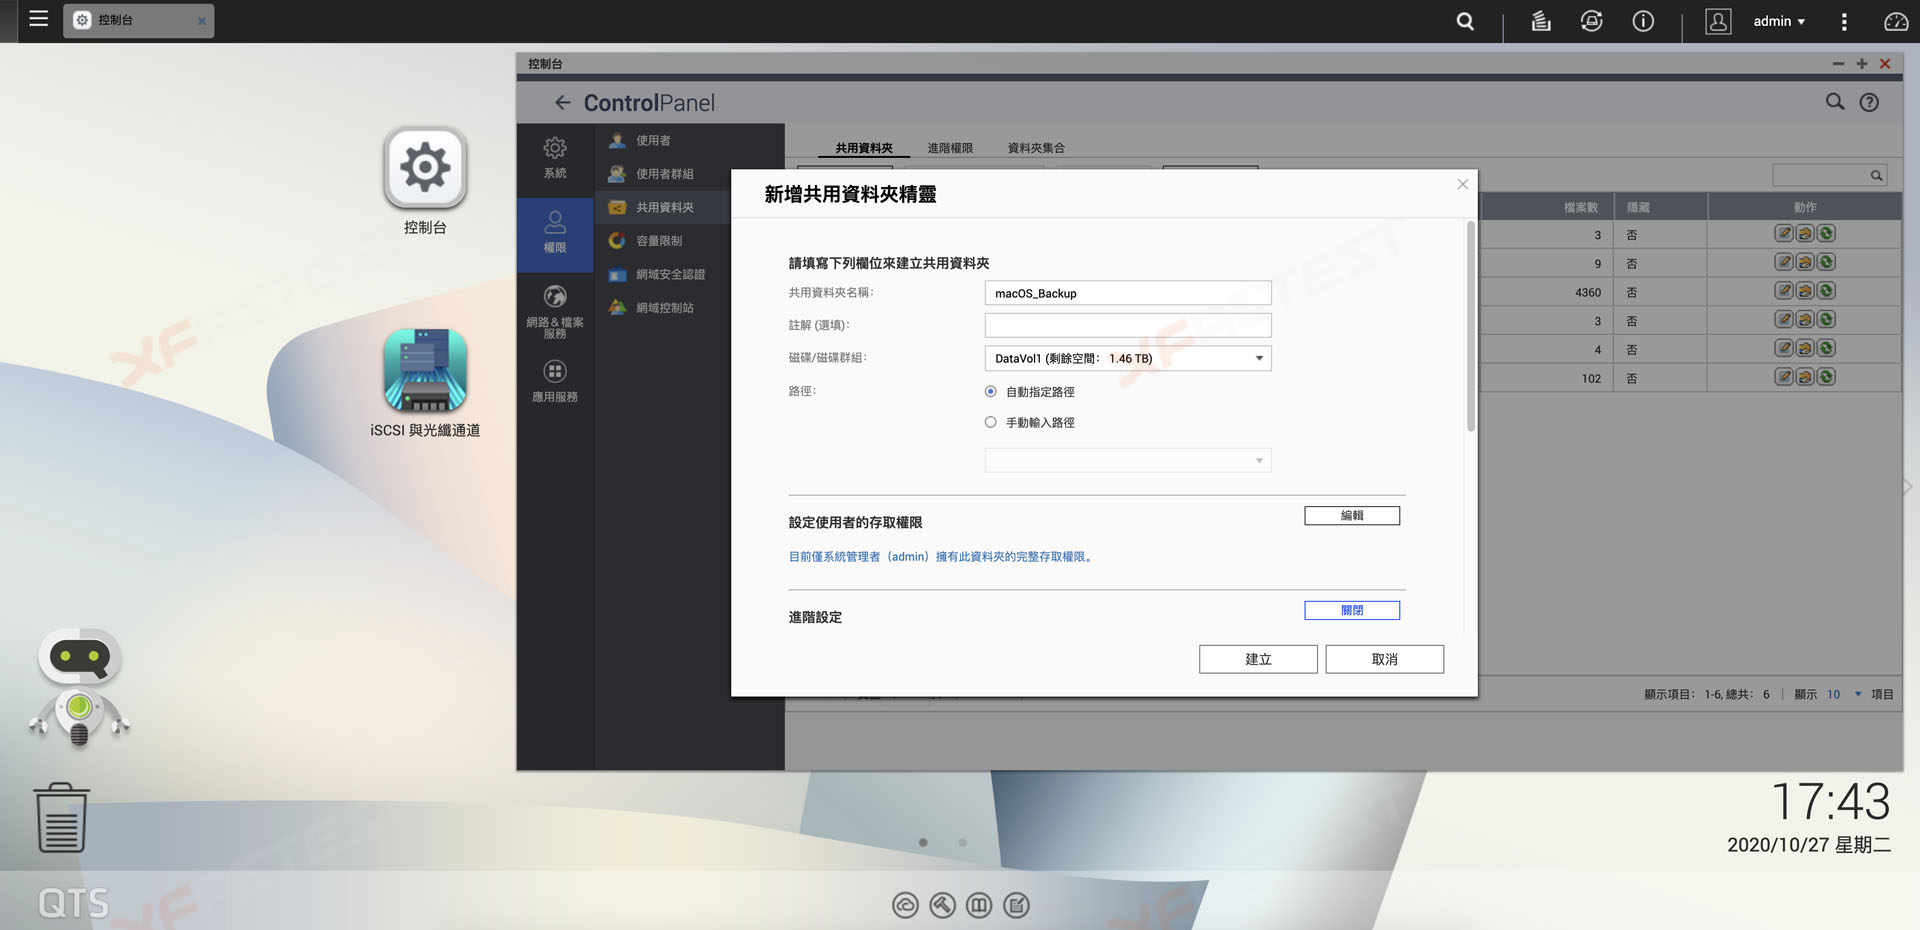Go to second desktop page dot
The height and width of the screenshot is (930, 1920).
(963, 842)
